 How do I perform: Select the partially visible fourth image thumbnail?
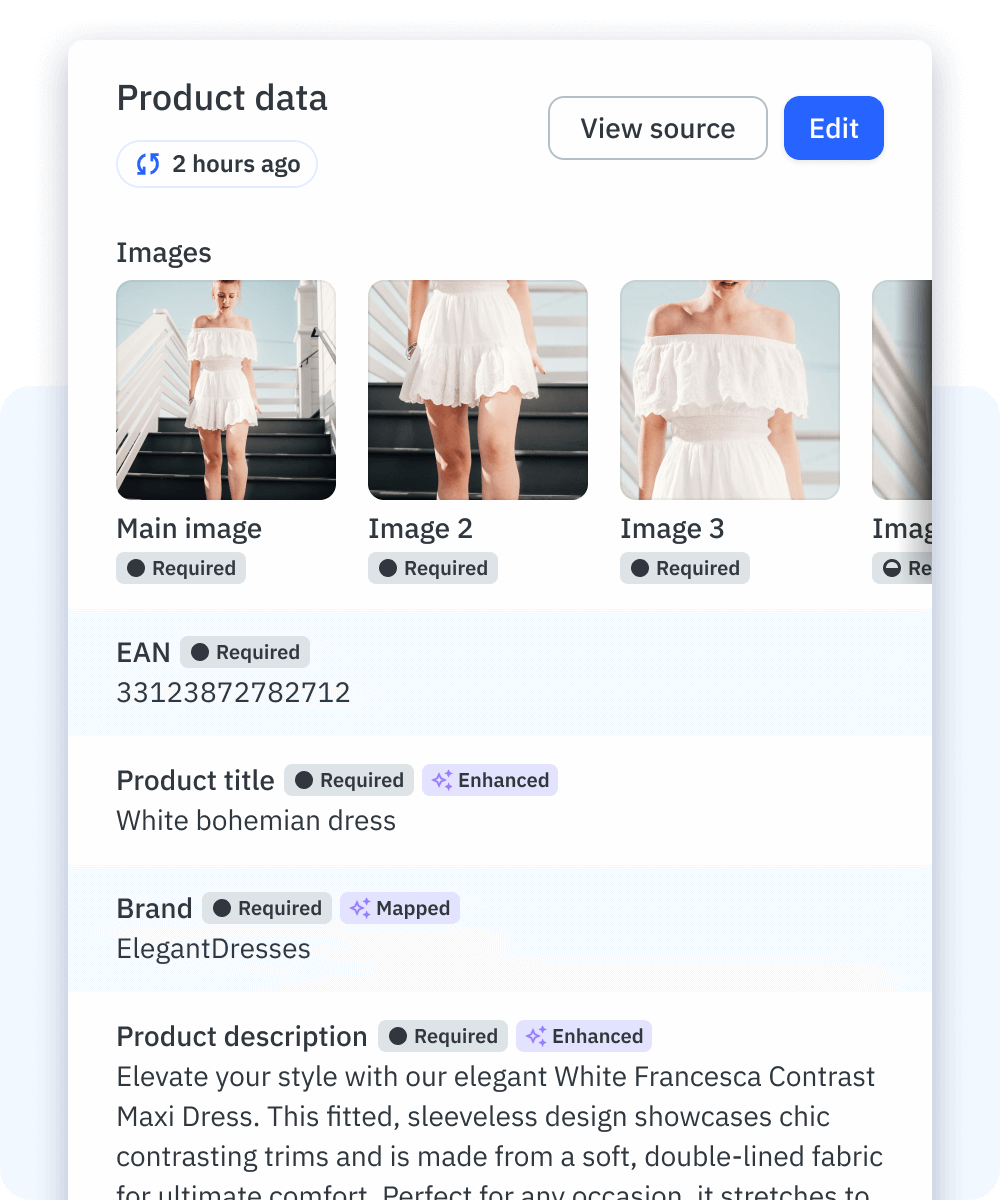pos(902,390)
